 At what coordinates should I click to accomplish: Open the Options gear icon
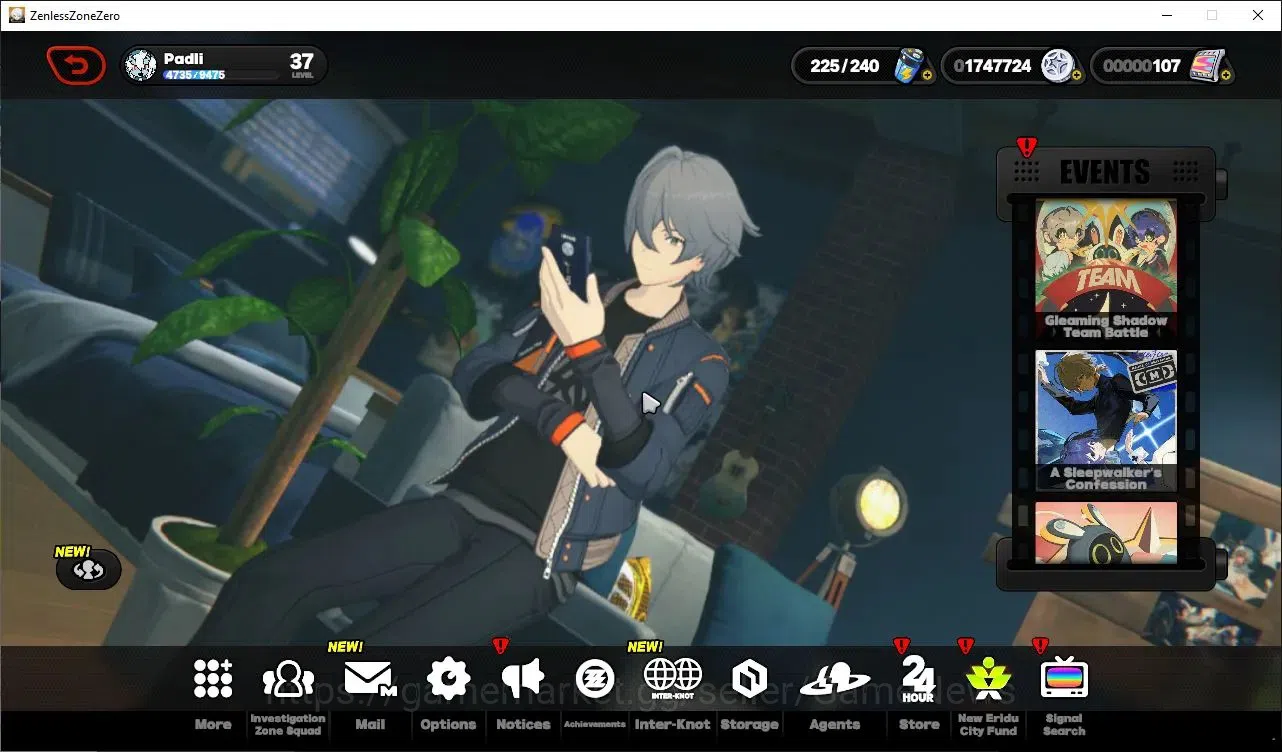coord(448,679)
